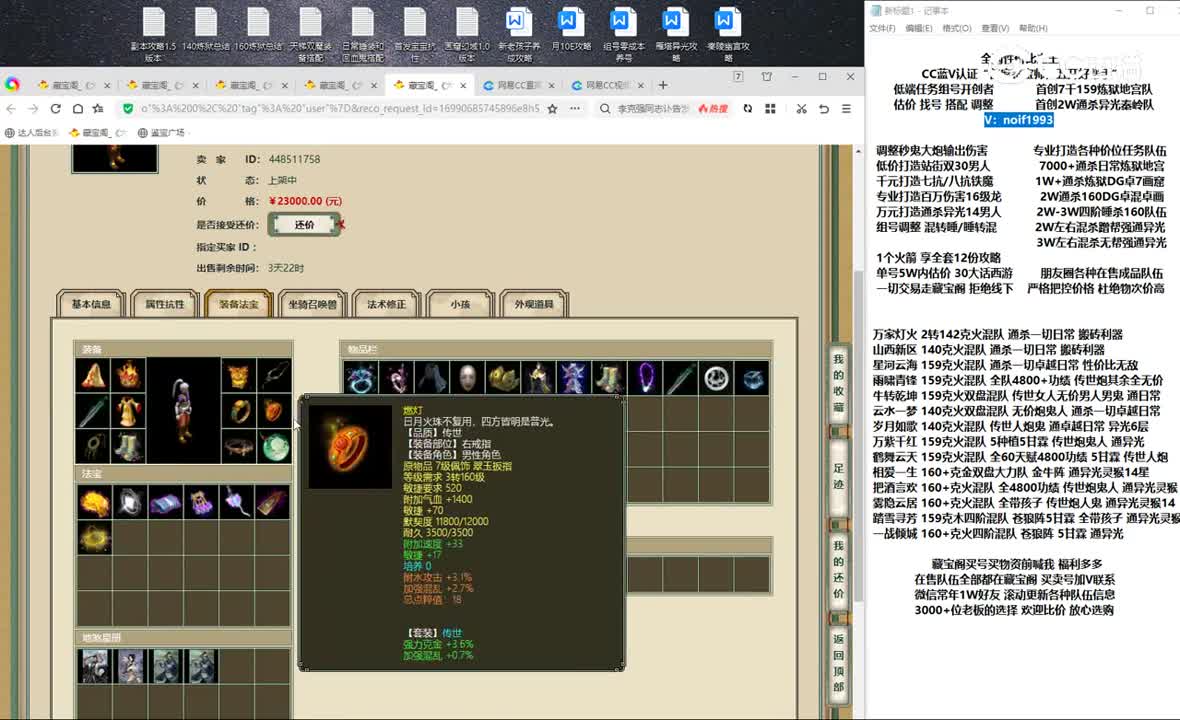
Task: Open Notepad 编辑(E) menu
Action: point(918,28)
